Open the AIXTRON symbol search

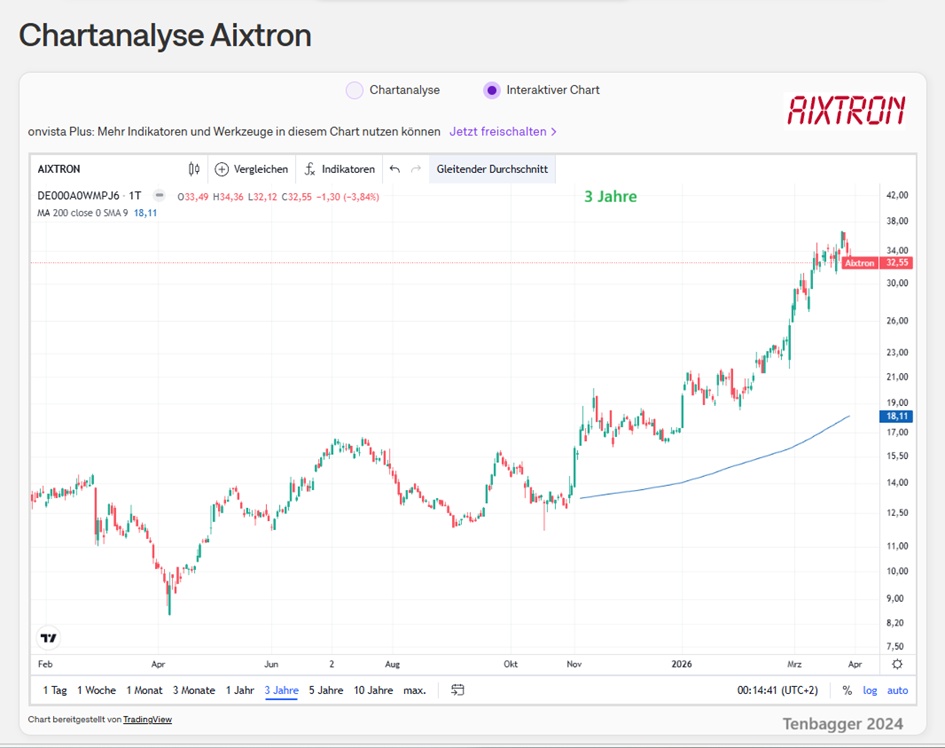pyautogui.click(x=59, y=169)
